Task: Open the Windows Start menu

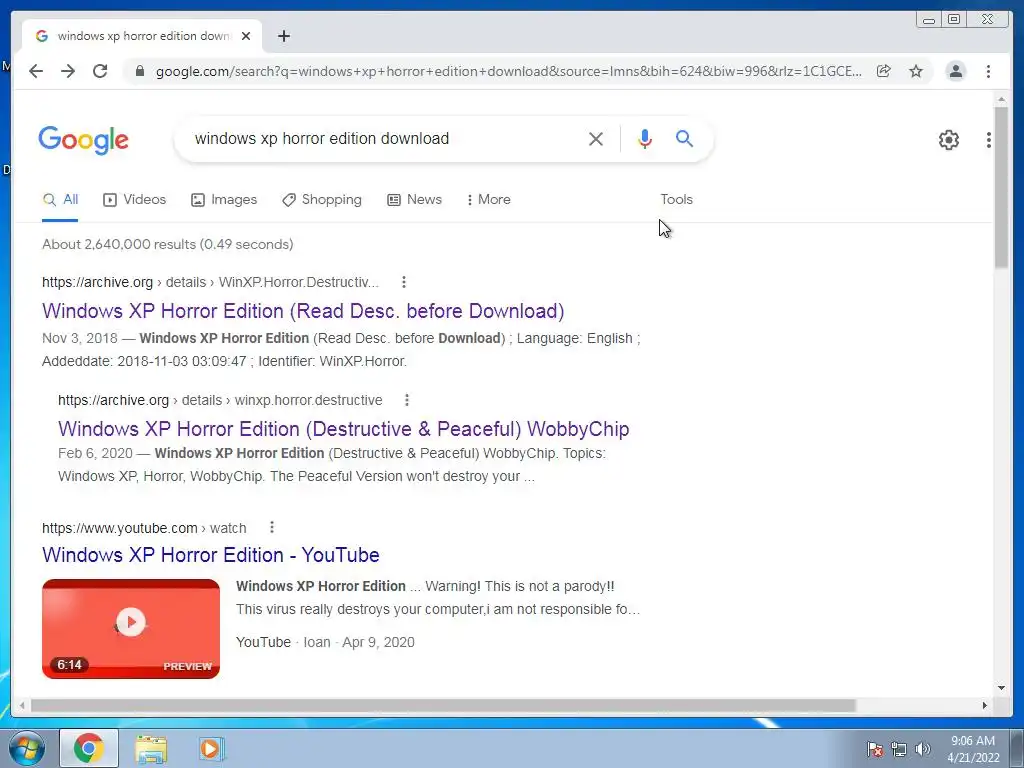Action: 26,748
